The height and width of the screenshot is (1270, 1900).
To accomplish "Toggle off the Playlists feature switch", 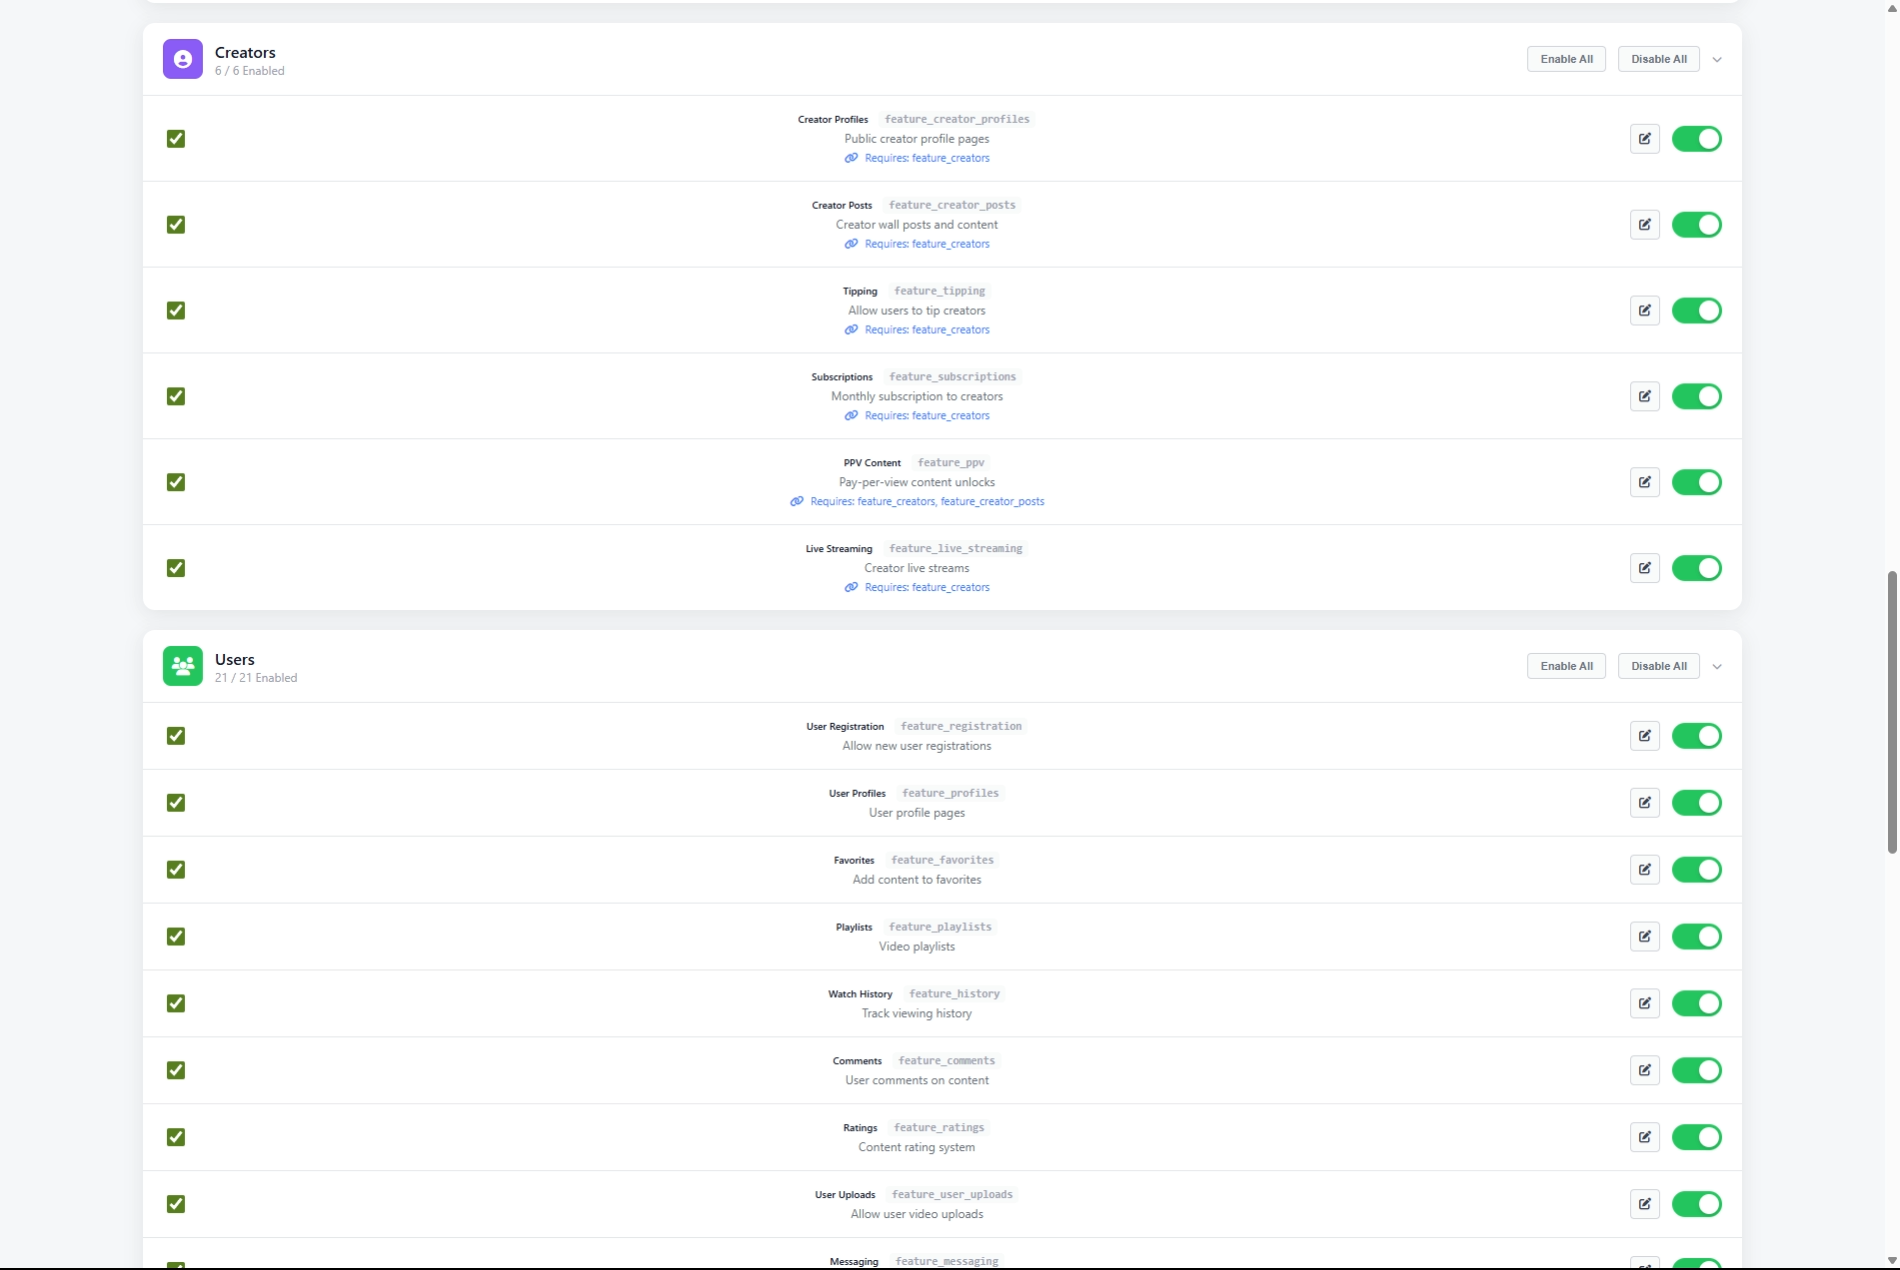I will 1696,937.
